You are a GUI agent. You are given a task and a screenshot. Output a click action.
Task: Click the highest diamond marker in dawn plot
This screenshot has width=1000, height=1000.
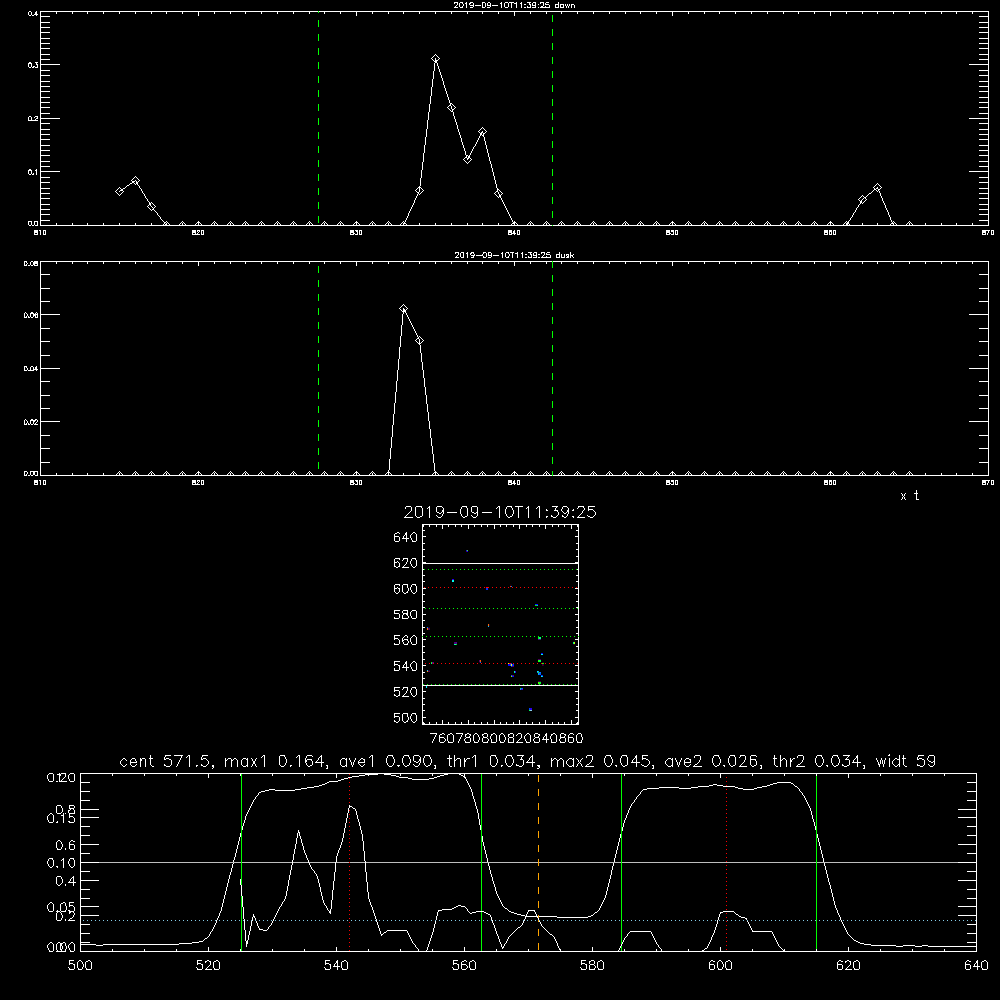[x=436, y=59]
